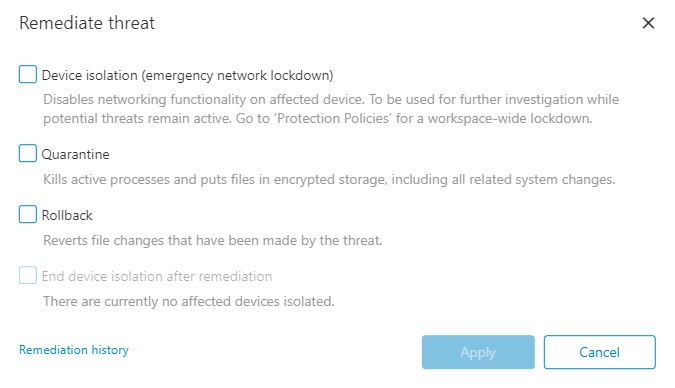Check the Rollback option box
675x388 pixels.
click(28, 214)
